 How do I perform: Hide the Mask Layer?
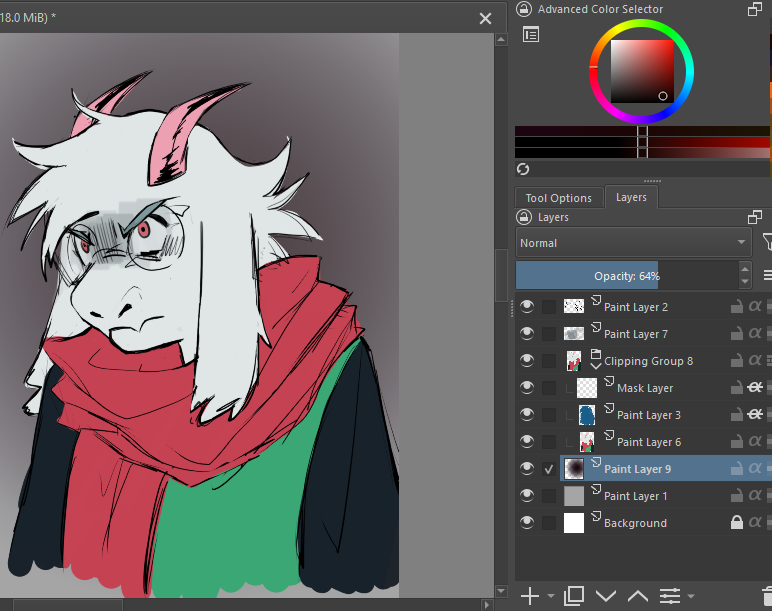pos(527,387)
